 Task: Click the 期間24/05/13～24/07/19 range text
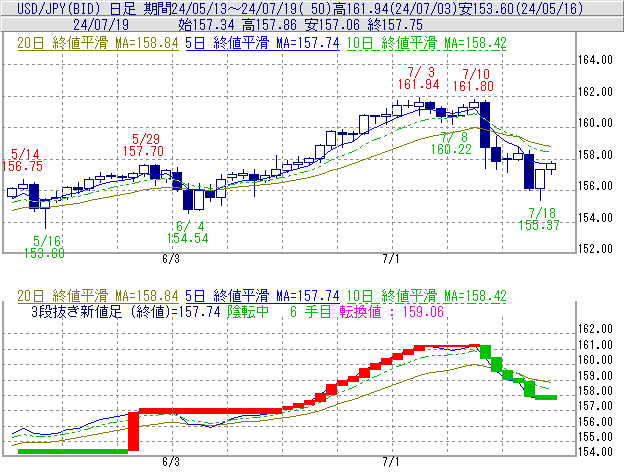(x=220, y=8)
